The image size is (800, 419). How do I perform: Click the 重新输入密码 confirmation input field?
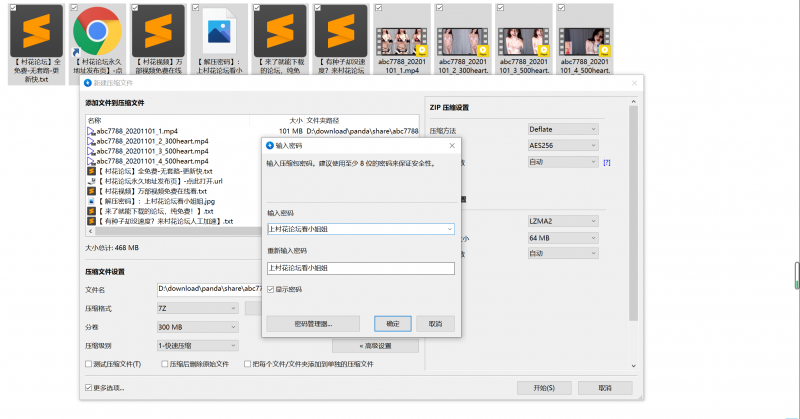click(360, 268)
